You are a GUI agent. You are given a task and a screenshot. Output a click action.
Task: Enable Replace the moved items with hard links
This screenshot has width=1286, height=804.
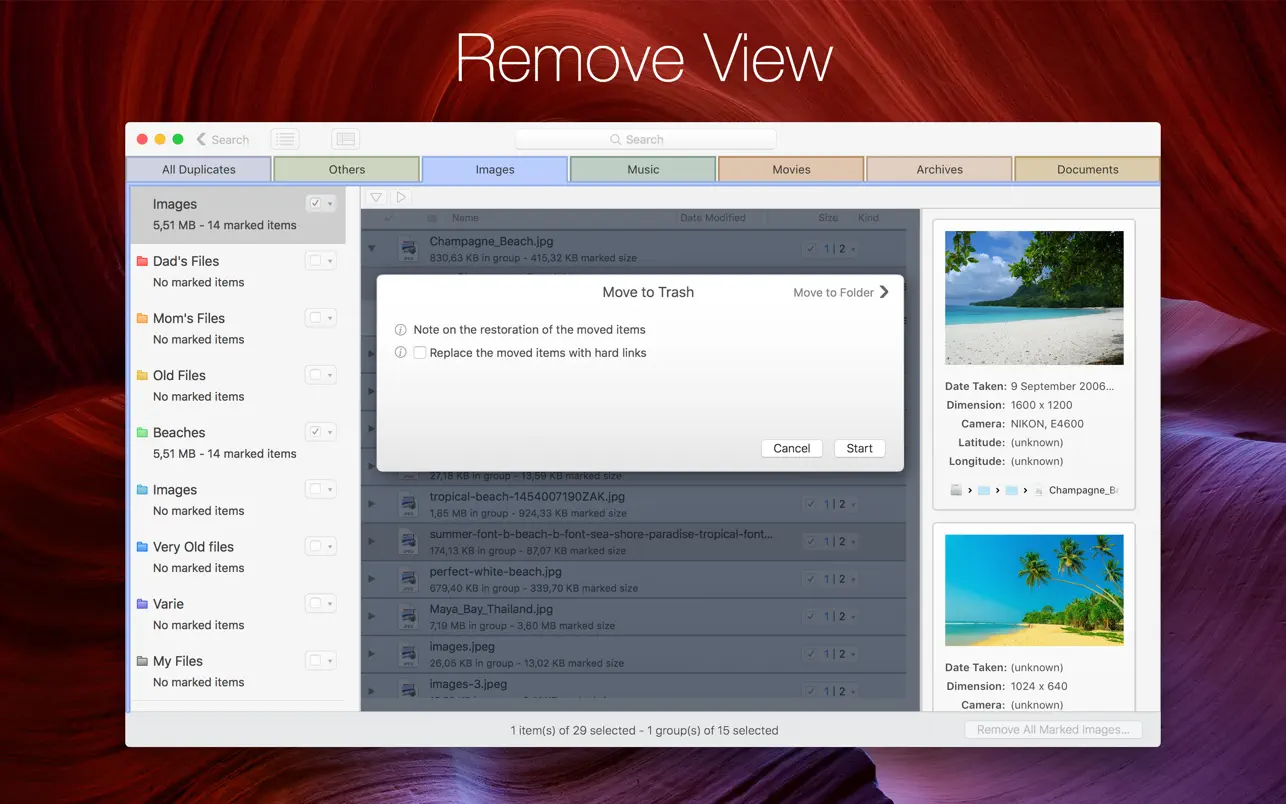pos(420,353)
